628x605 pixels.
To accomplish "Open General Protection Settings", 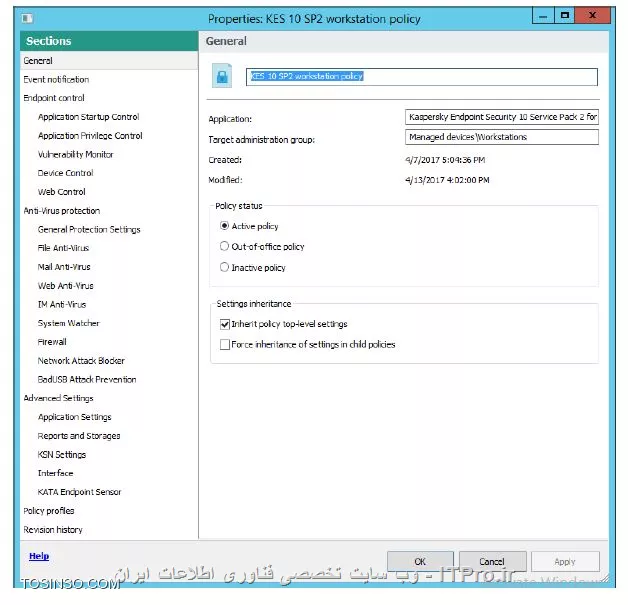I will click(x=89, y=229).
